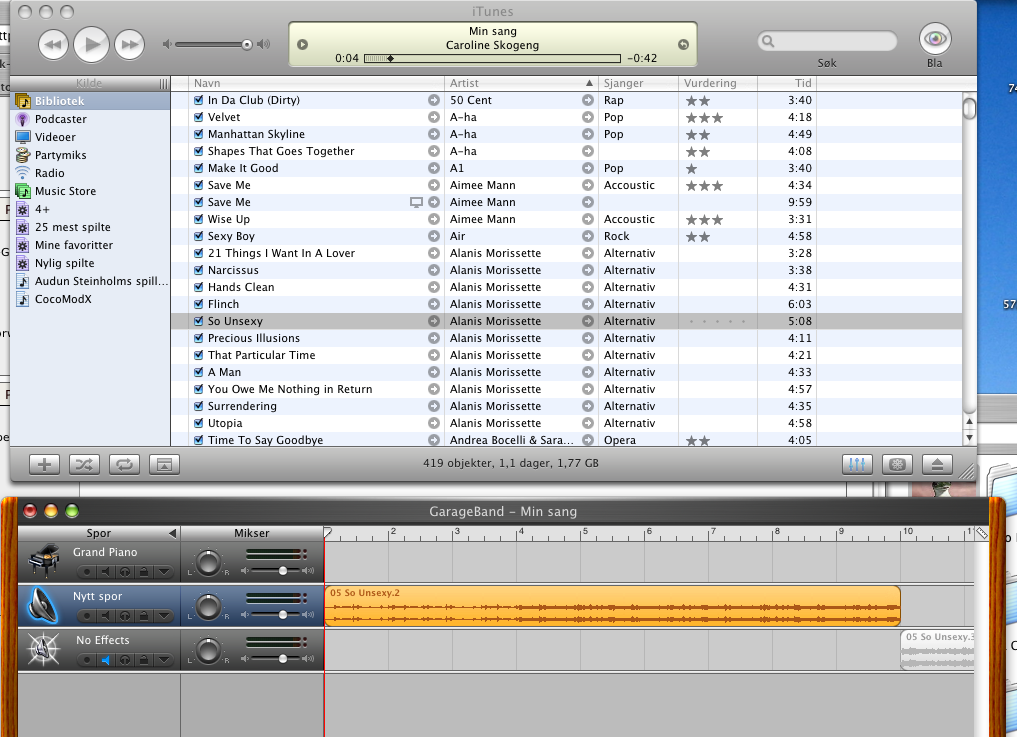Viewport: 1017px width, 737px height.
Task: Uncheck the In Da Club (Dirty) checkbox
Action: pos(198,100)
